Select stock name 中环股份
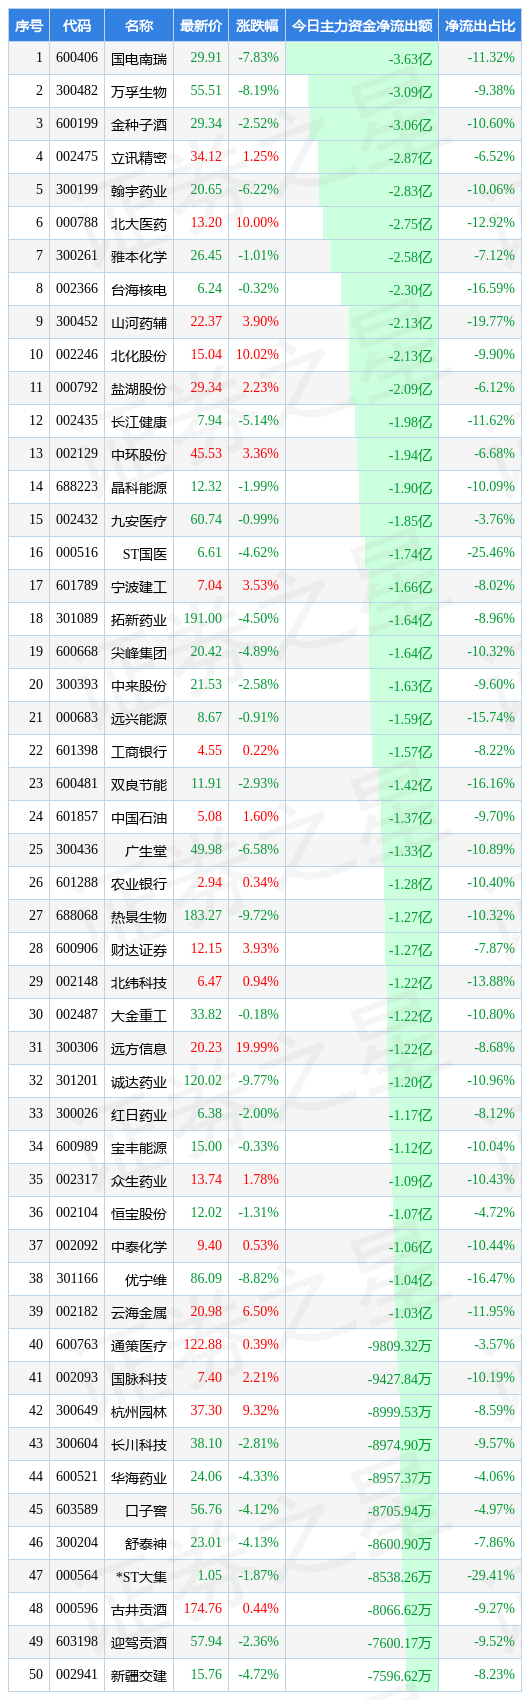Viewport: 522px width, 1700px height. pos(139,454)
